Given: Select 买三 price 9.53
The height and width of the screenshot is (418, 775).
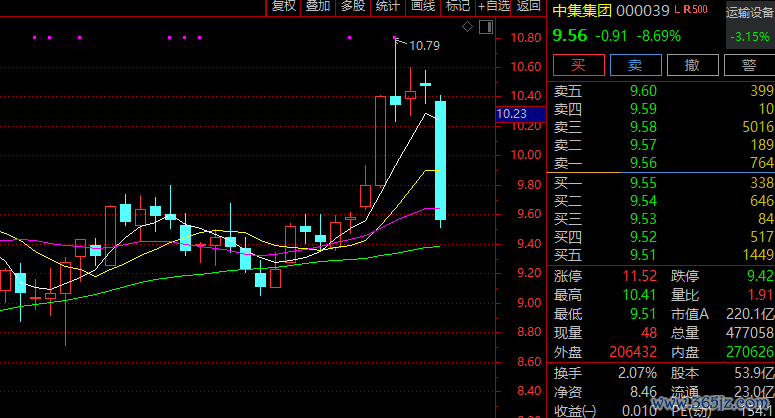Looking at the screenshot, I should [x=643, y=219].
